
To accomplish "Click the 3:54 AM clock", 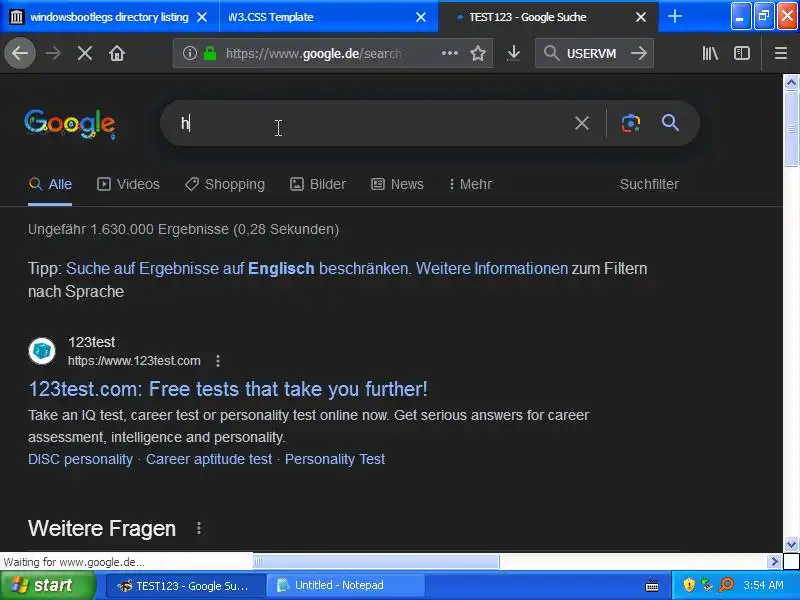I will (x=763, y=585).
